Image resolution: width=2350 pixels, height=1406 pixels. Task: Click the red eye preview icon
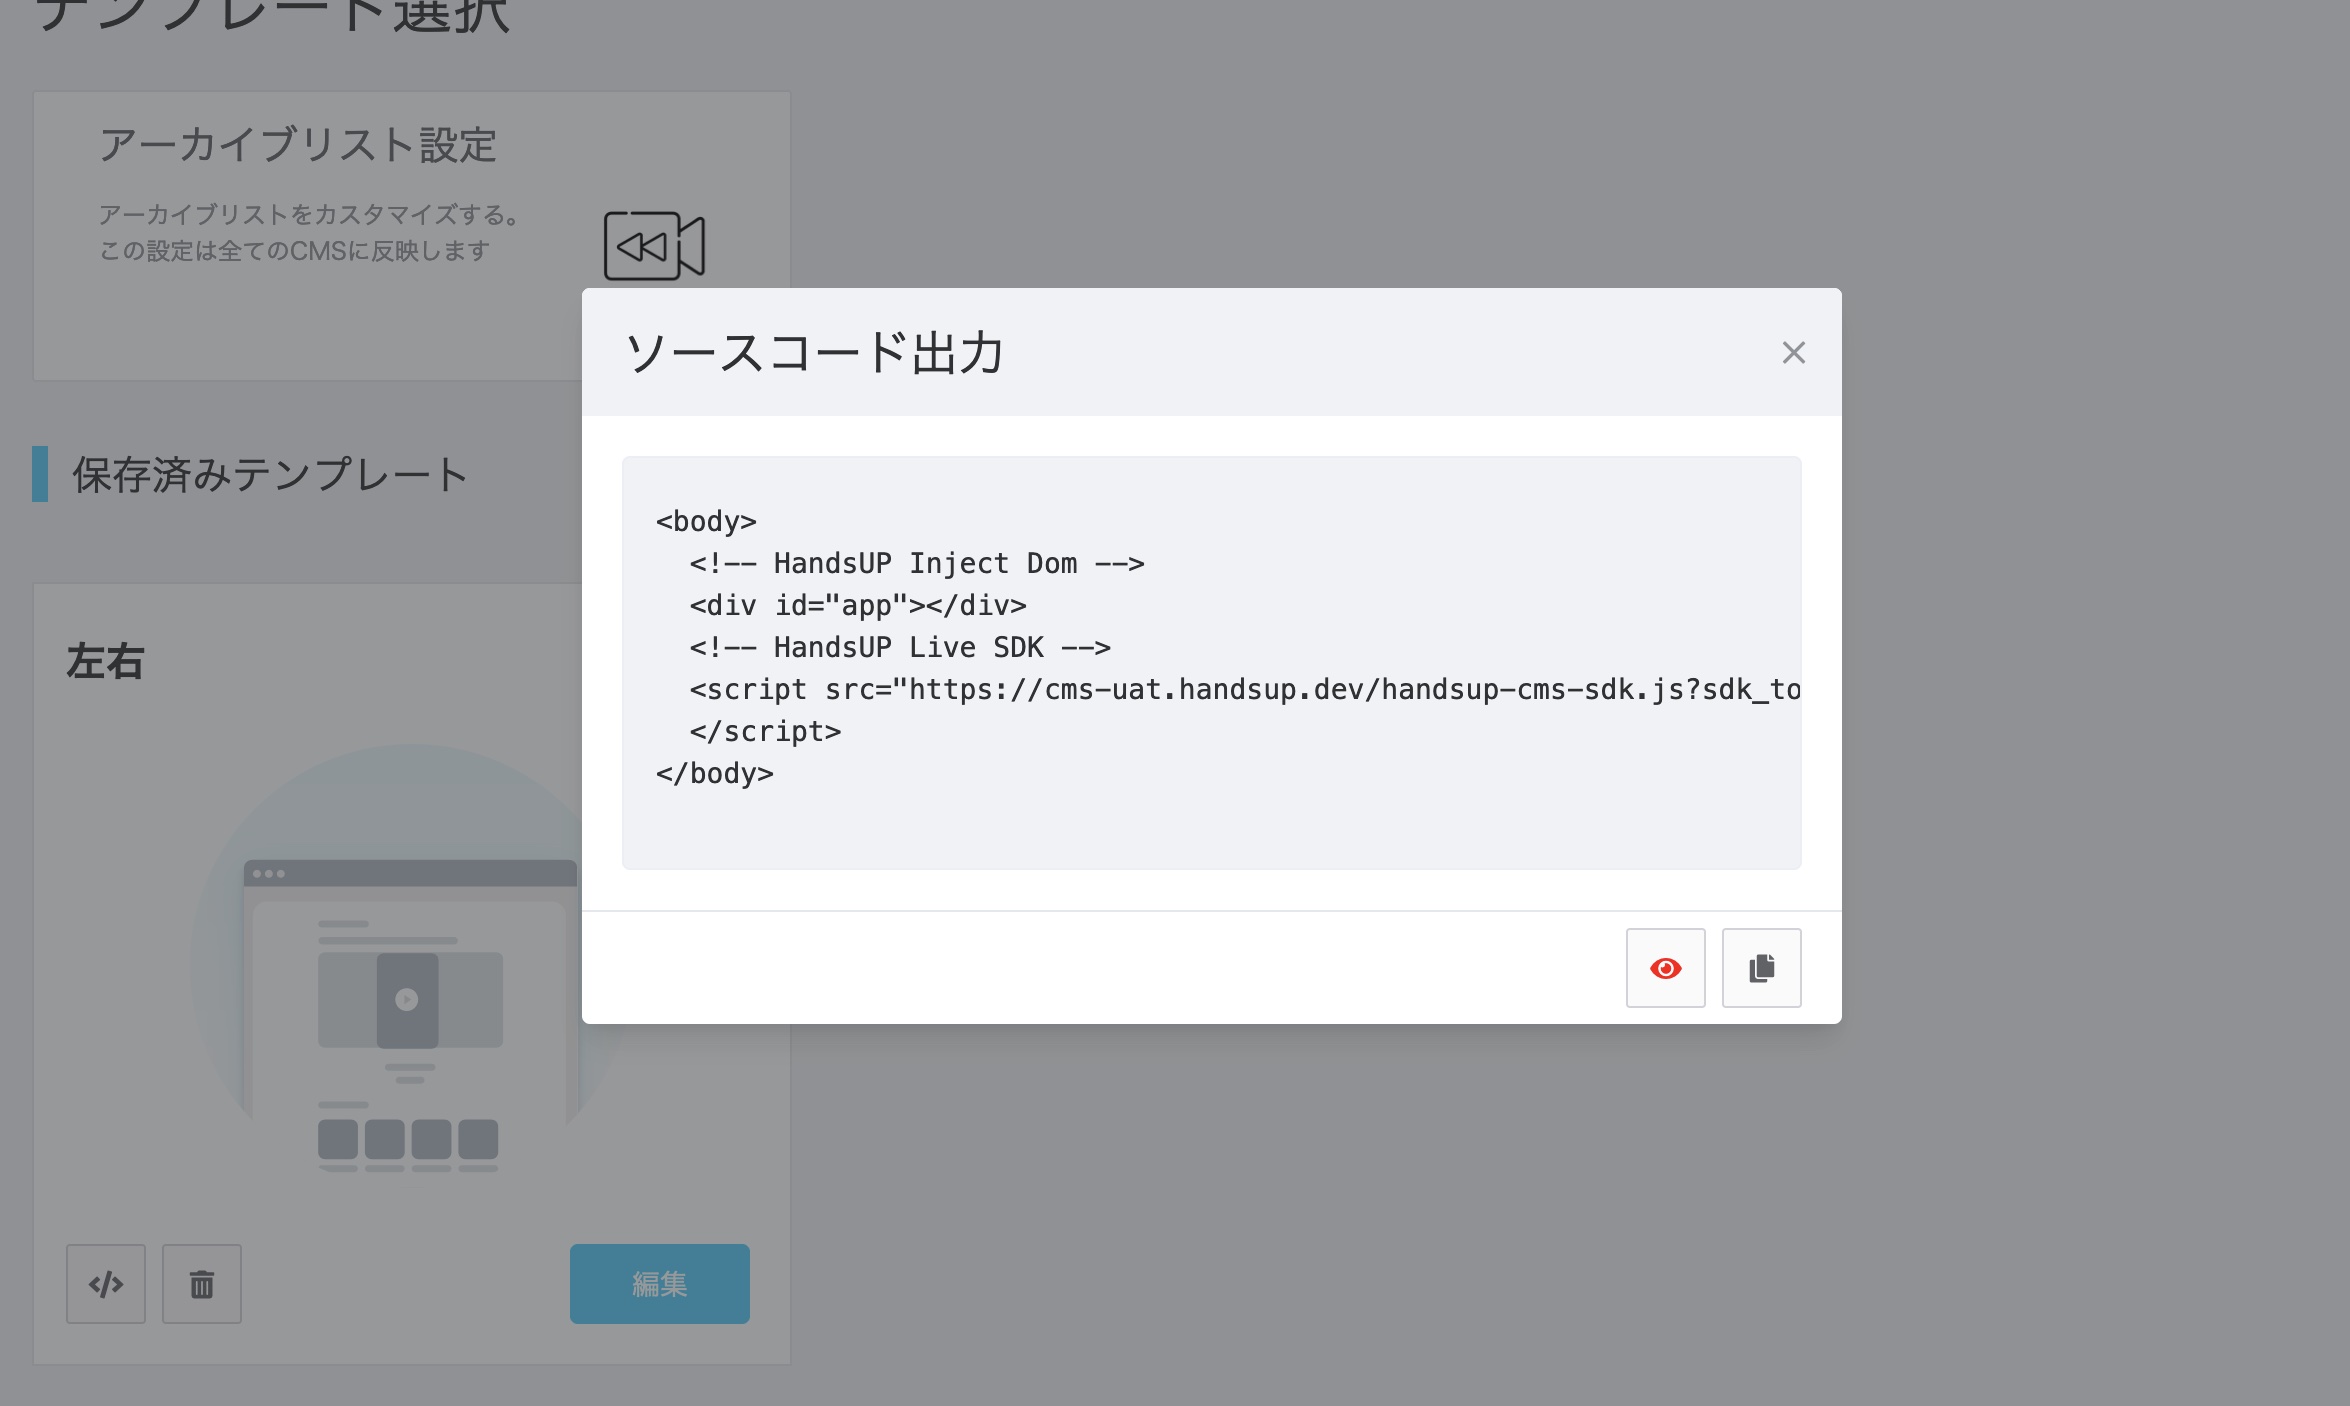(1665, 968)
